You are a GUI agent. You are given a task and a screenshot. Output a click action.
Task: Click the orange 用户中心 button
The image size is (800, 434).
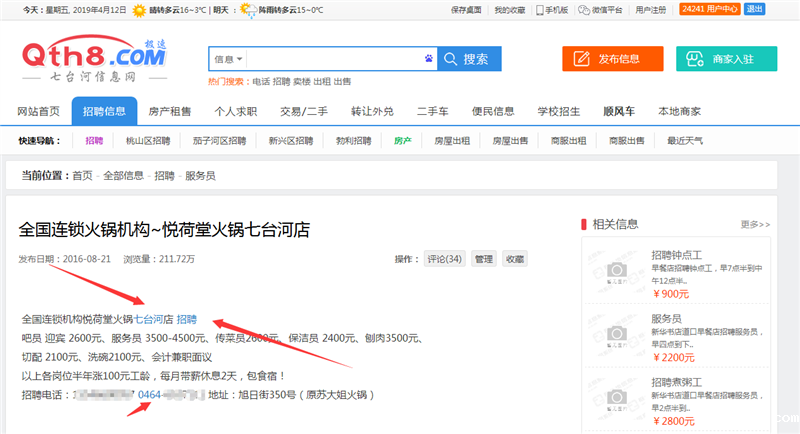pyautogui.click(x=709, y=9)
